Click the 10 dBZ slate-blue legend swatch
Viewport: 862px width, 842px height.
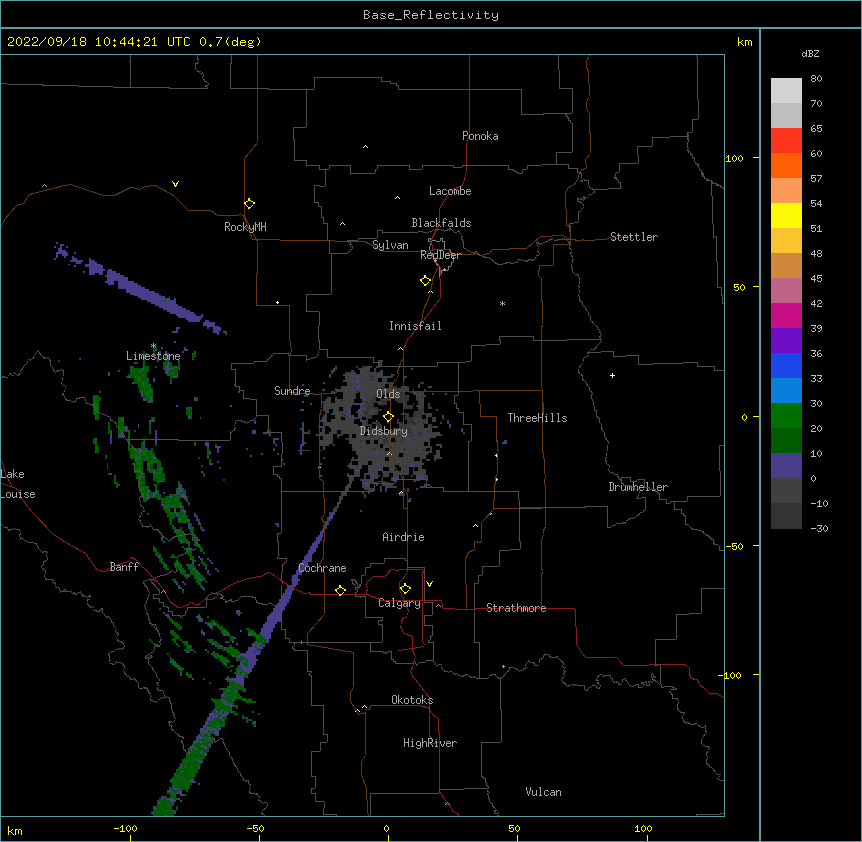coord(786,465)
